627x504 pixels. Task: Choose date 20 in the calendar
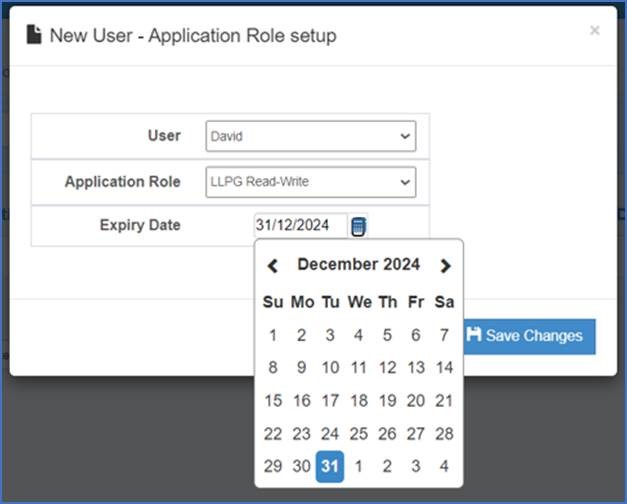tap(416, 401)
